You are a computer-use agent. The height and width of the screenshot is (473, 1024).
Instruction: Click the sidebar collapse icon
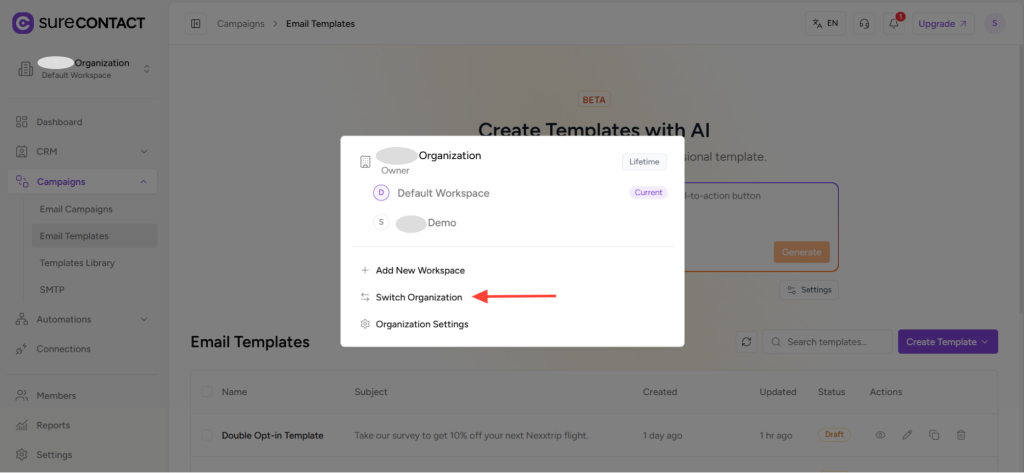[195, 23]
